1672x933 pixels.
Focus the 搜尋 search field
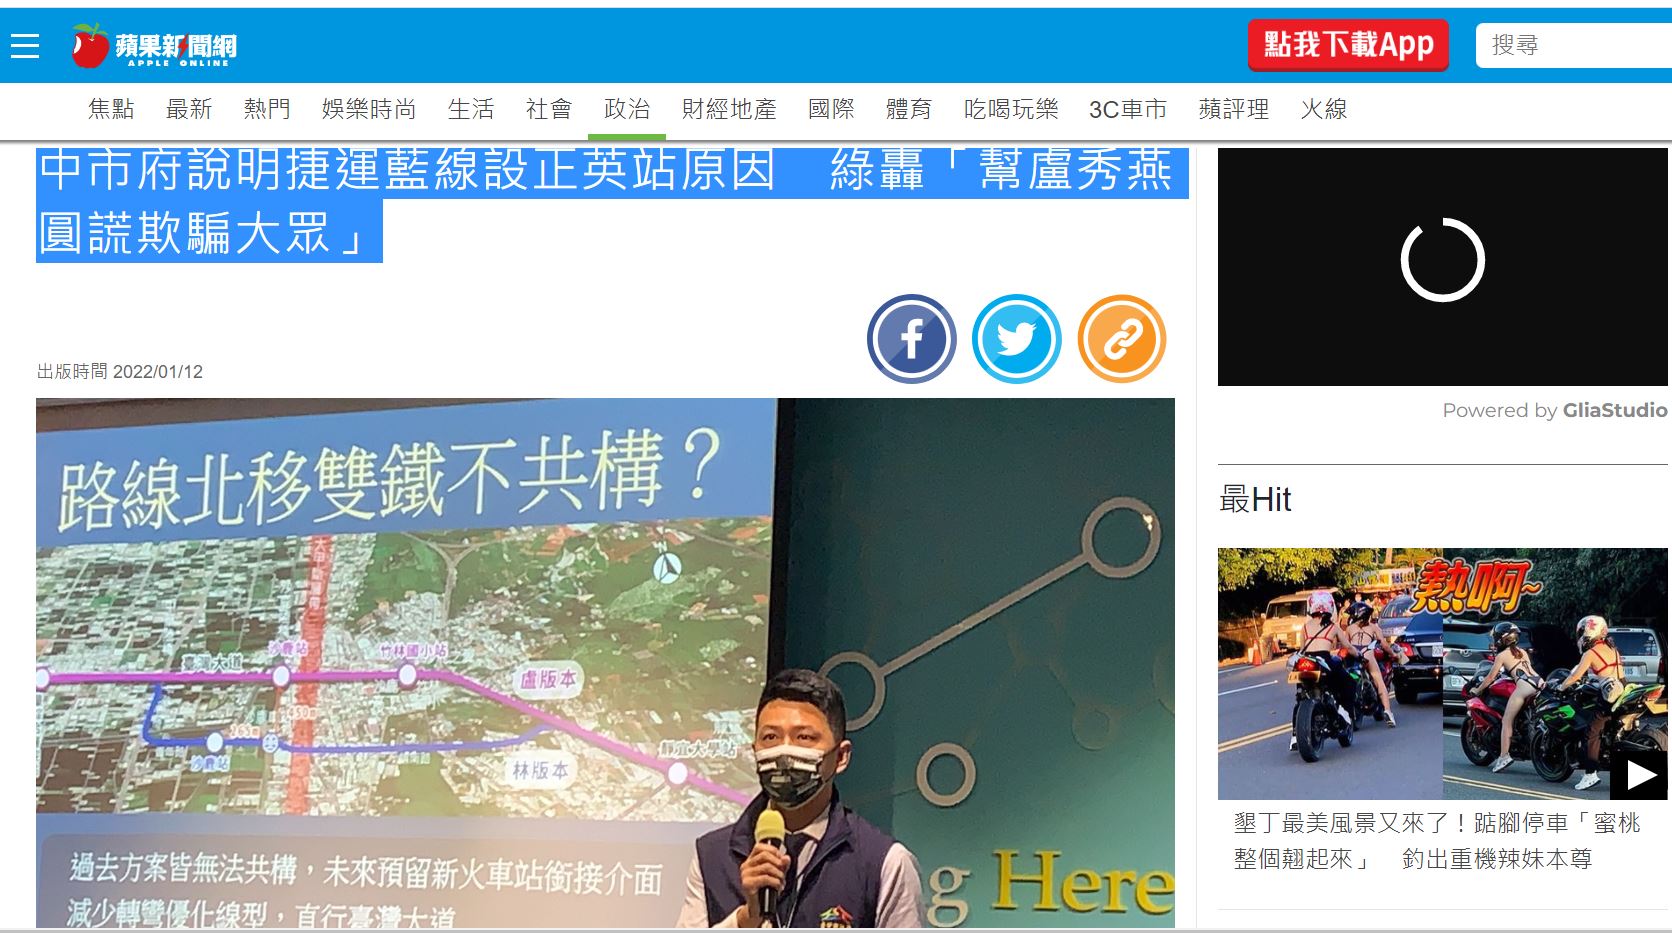point(1574,46)
